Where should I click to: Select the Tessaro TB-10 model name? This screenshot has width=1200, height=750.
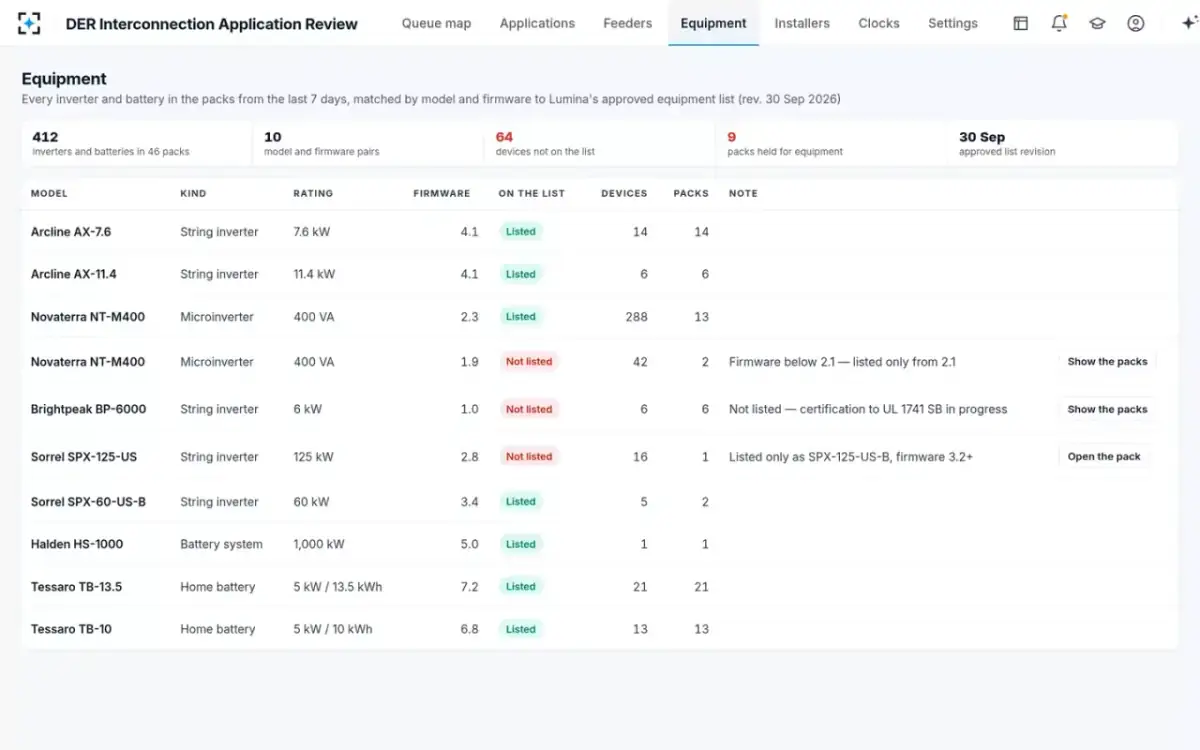71,630
